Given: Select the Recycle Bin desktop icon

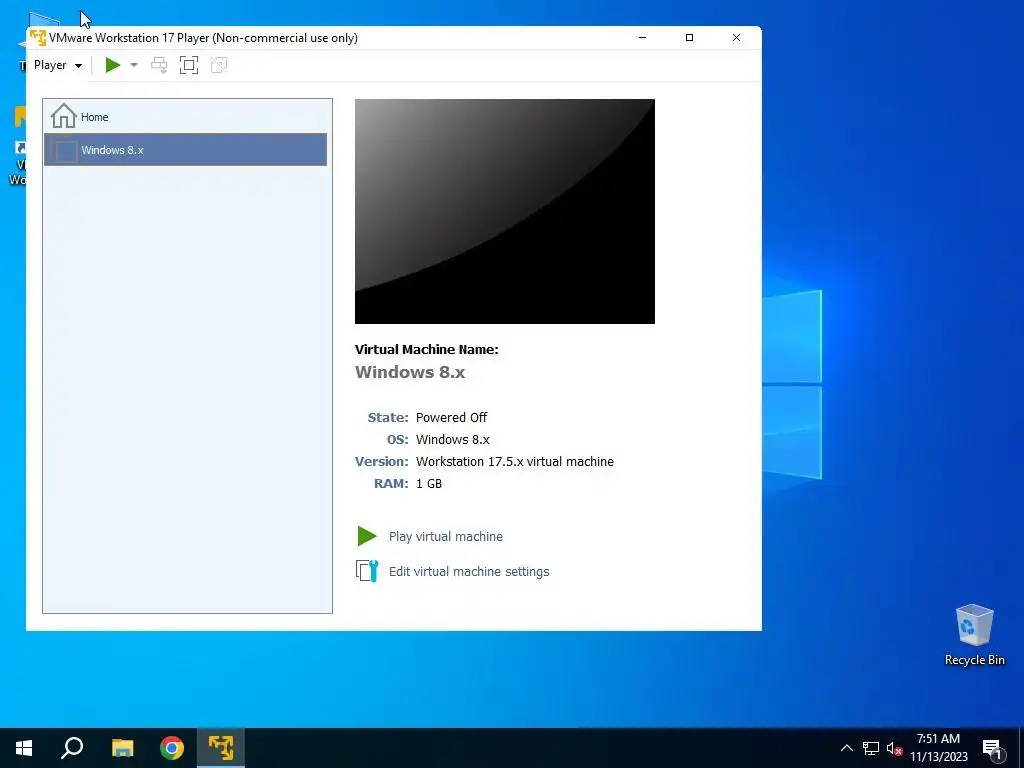Looking at the screenshot, I should (x=974, y=635).
